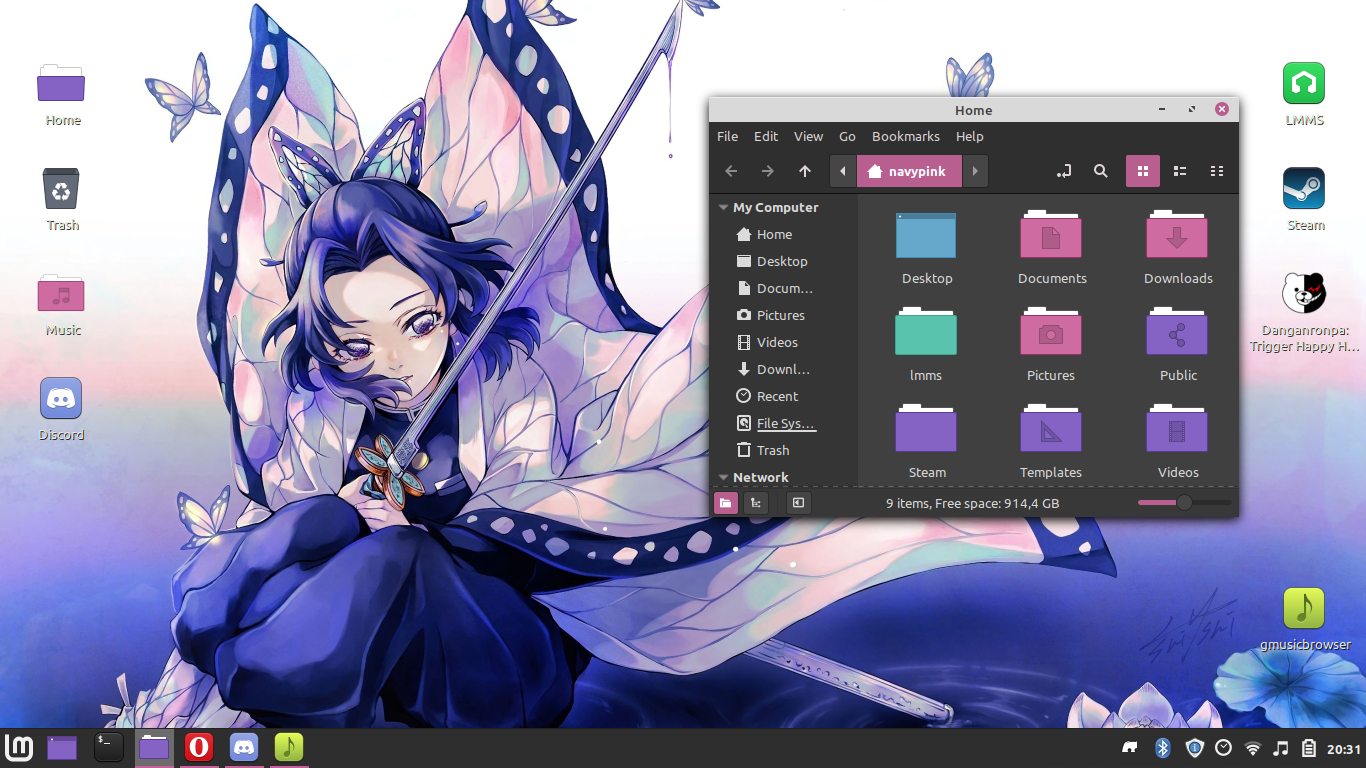Select the Desktop folder icon in Home window
Viewport: 1366px width, 768px height.
[926, 236]
